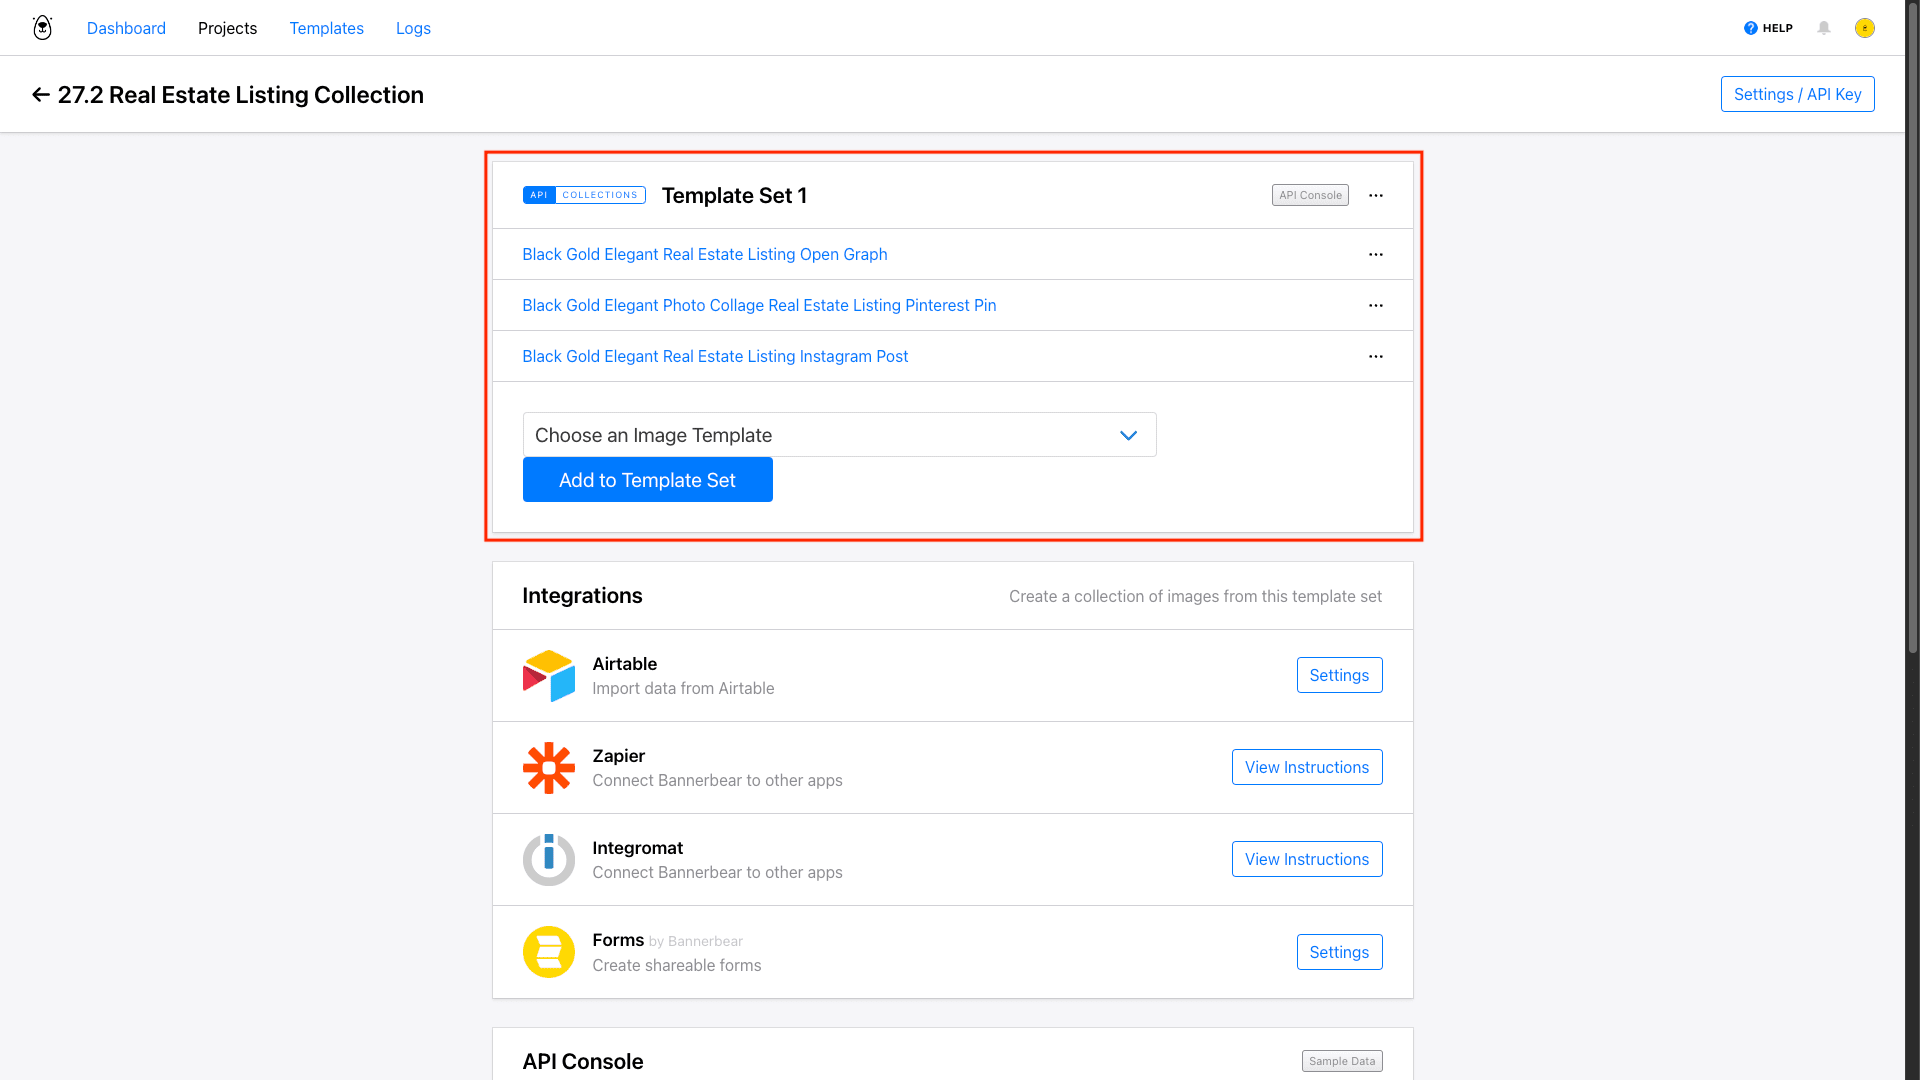Open options for Open Graph template
The width and height of the screenshot is (1920, 1080).
click(x=1376, y=255)
